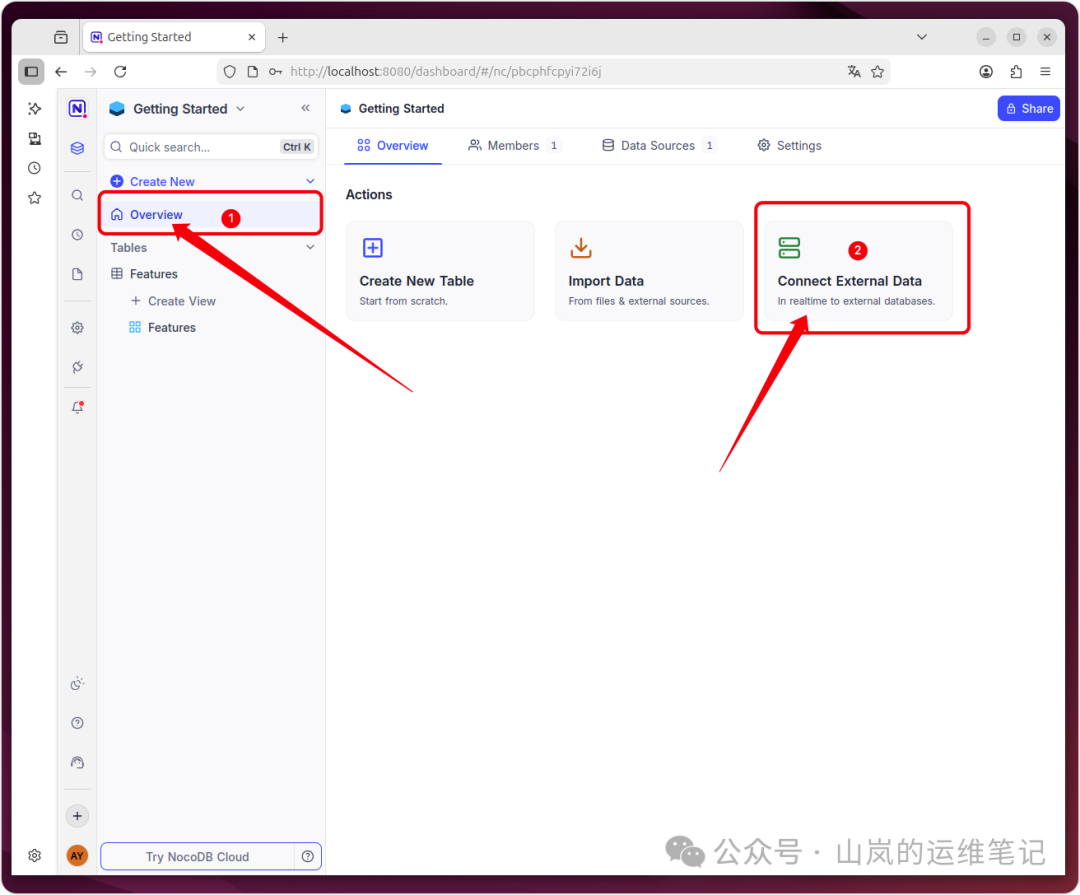The height and width of the screenshot is (895, 1080).
Task: Open bookmarks star in Firefox sidebar
Action: 34,198
